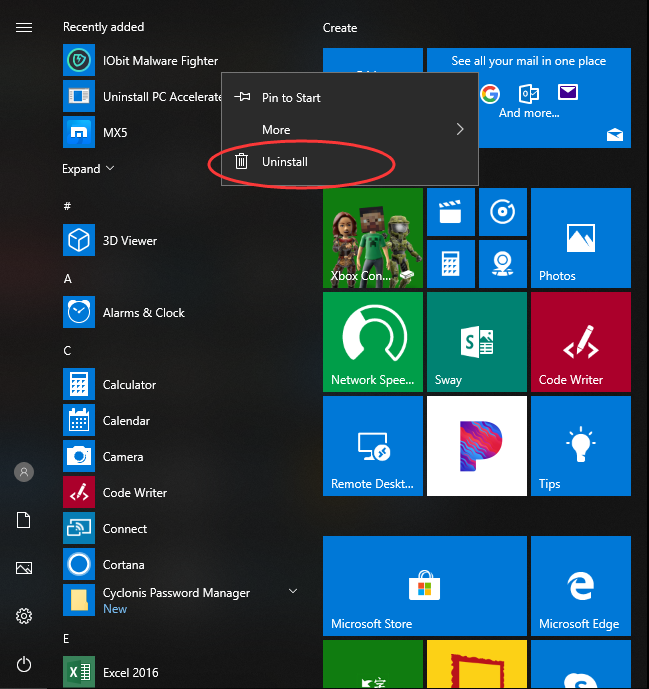Click the 'E' letter group header
The image size is (649, 689).
point(66,638)
